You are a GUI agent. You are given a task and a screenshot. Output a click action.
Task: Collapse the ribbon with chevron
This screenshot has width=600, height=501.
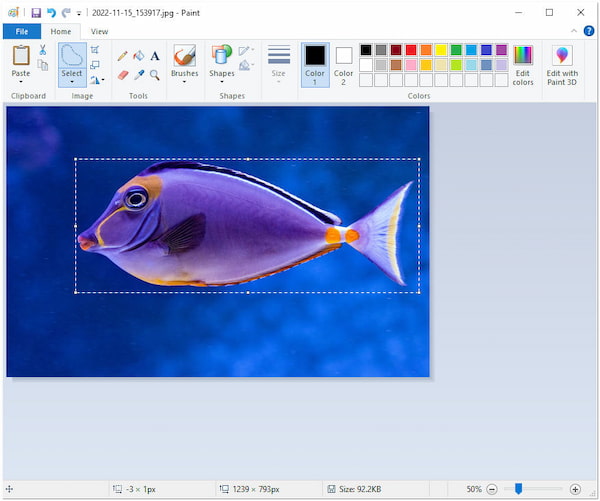click(574, 31)
